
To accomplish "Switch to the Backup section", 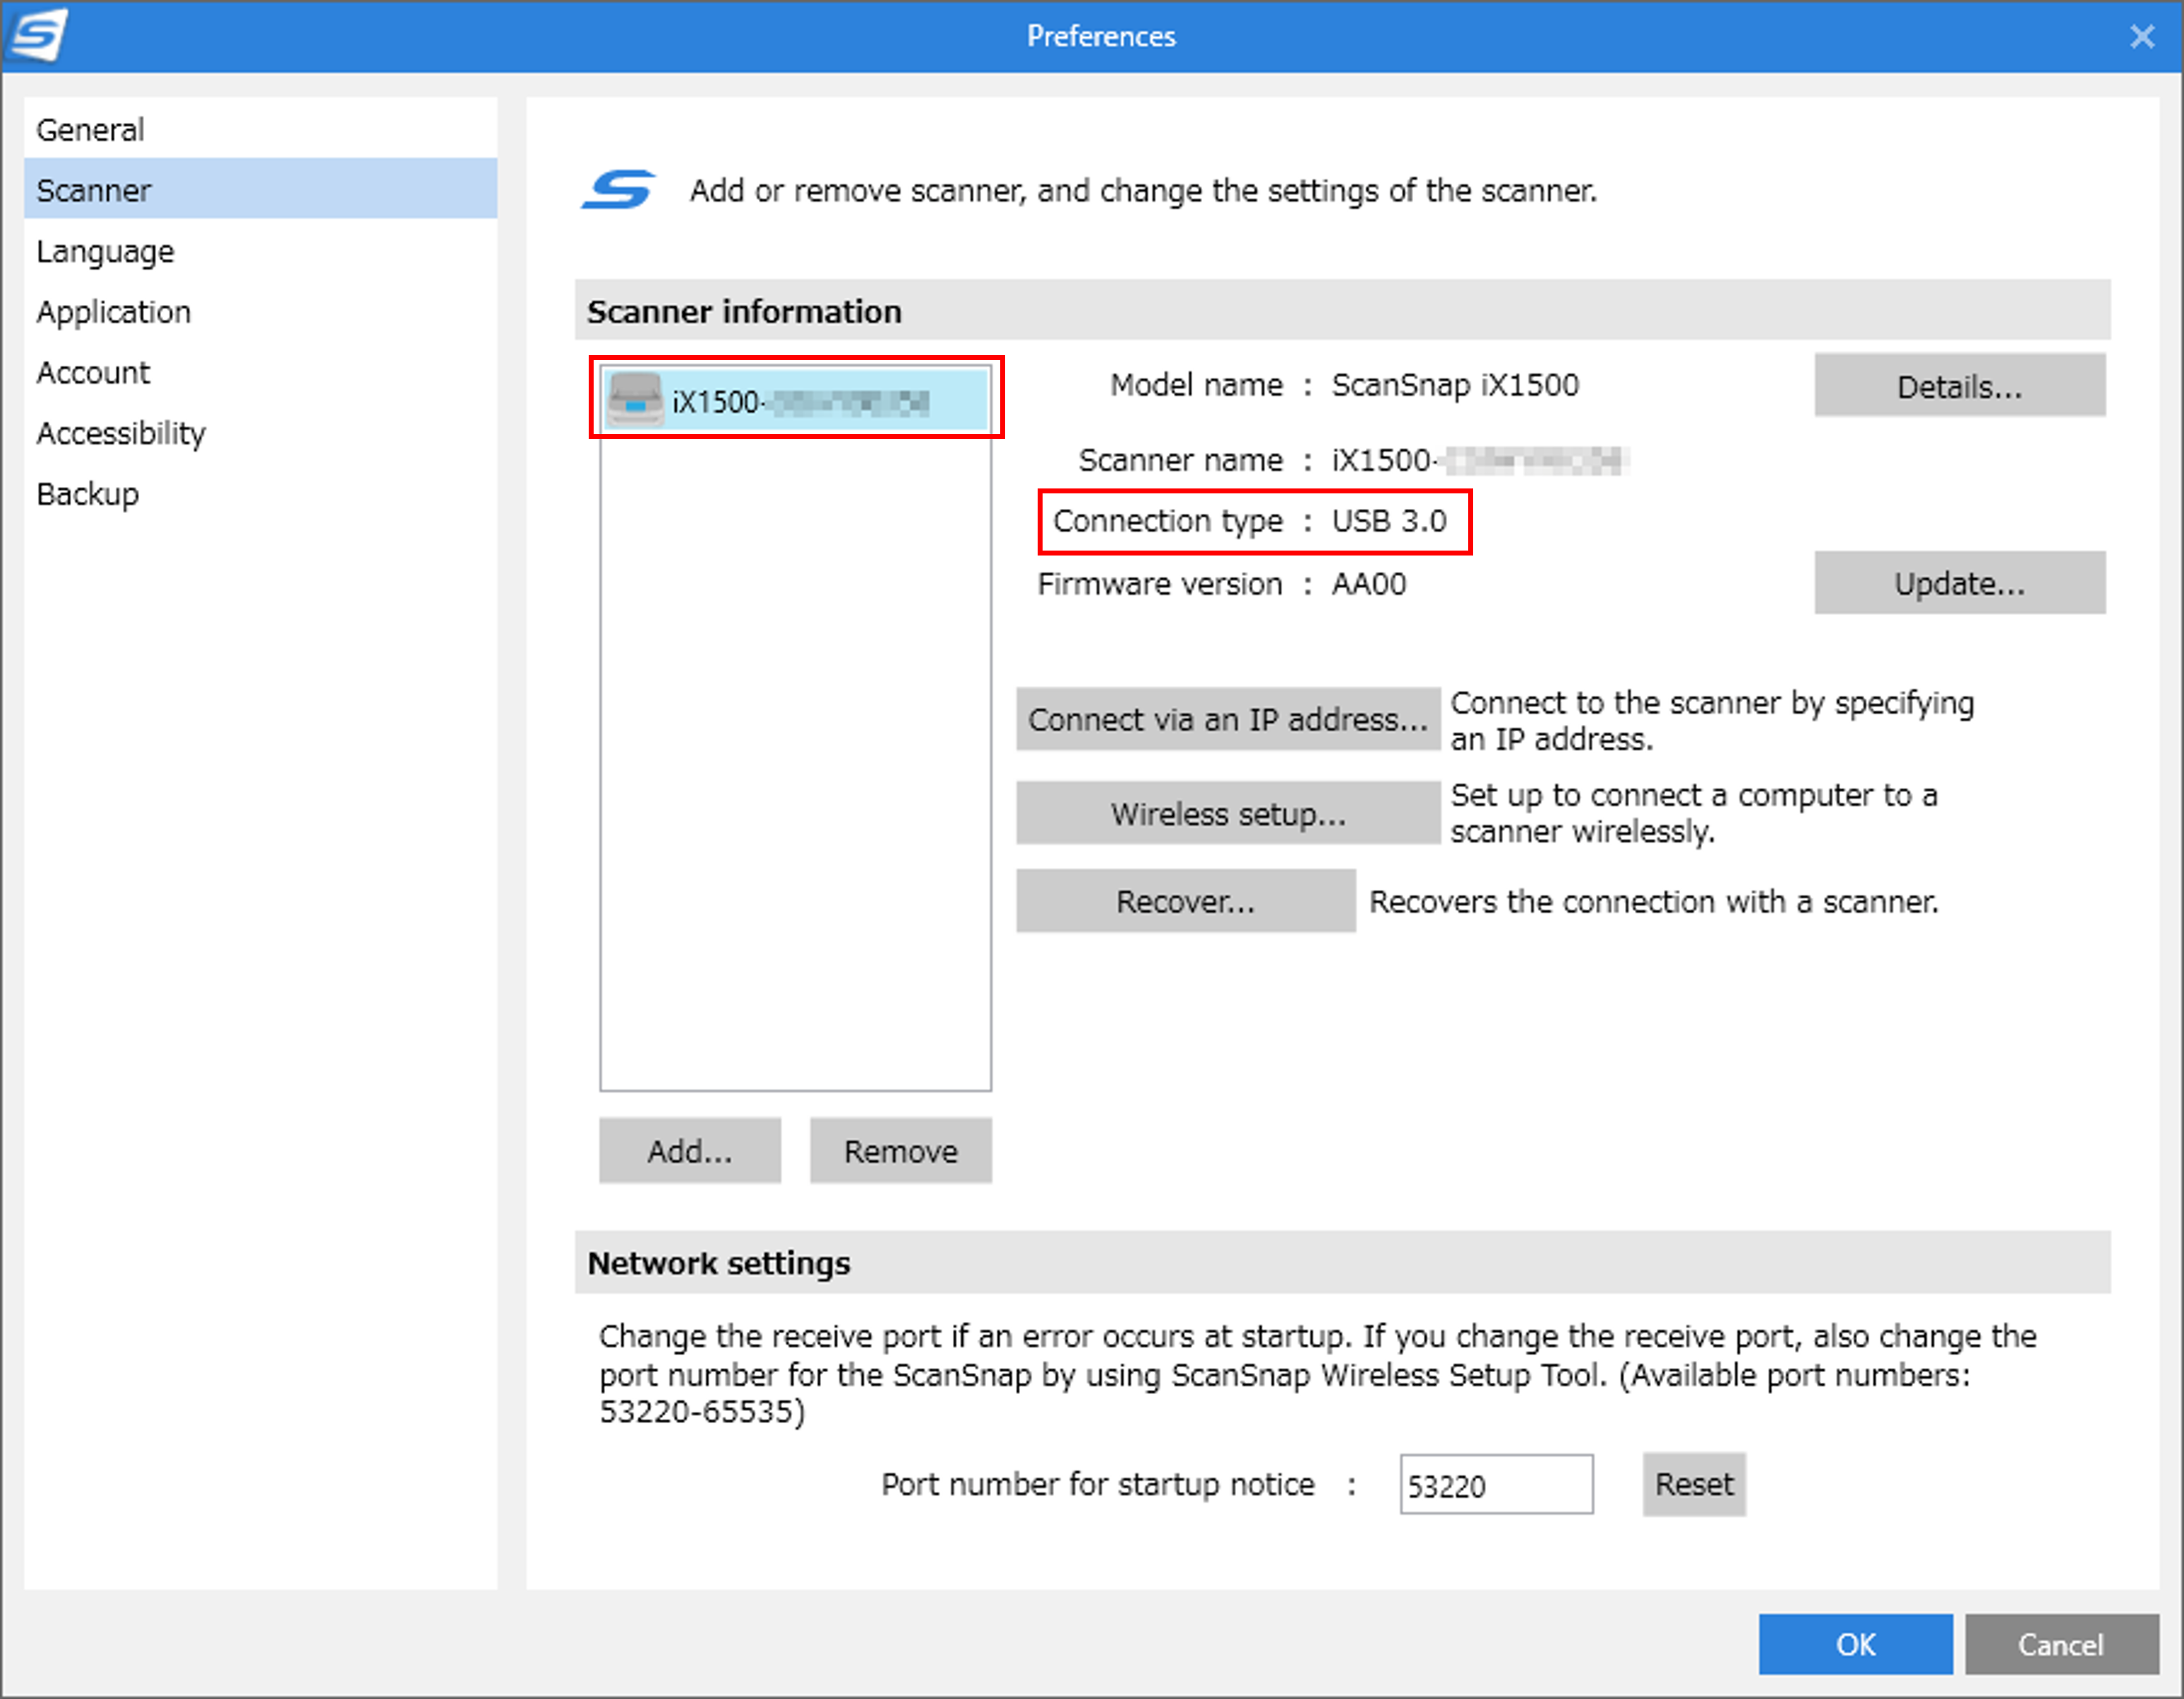I will (87, 494).
